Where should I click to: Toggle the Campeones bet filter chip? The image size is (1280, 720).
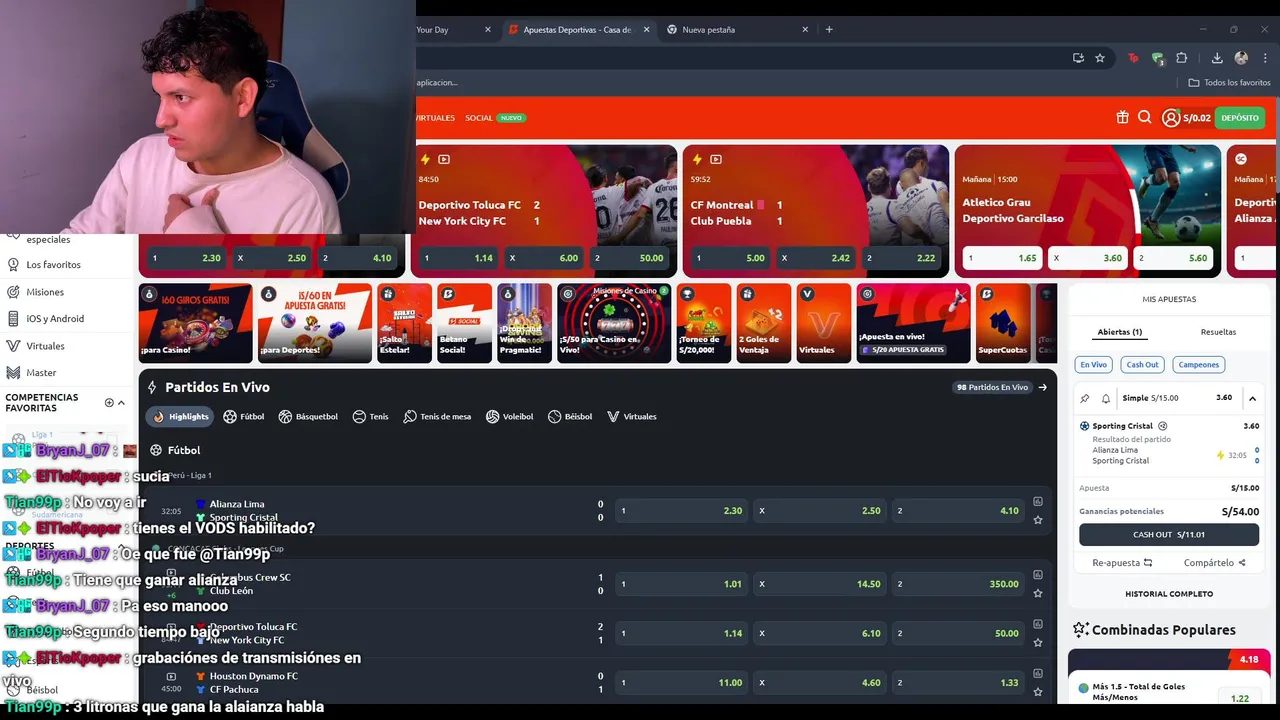point(1198,365)
